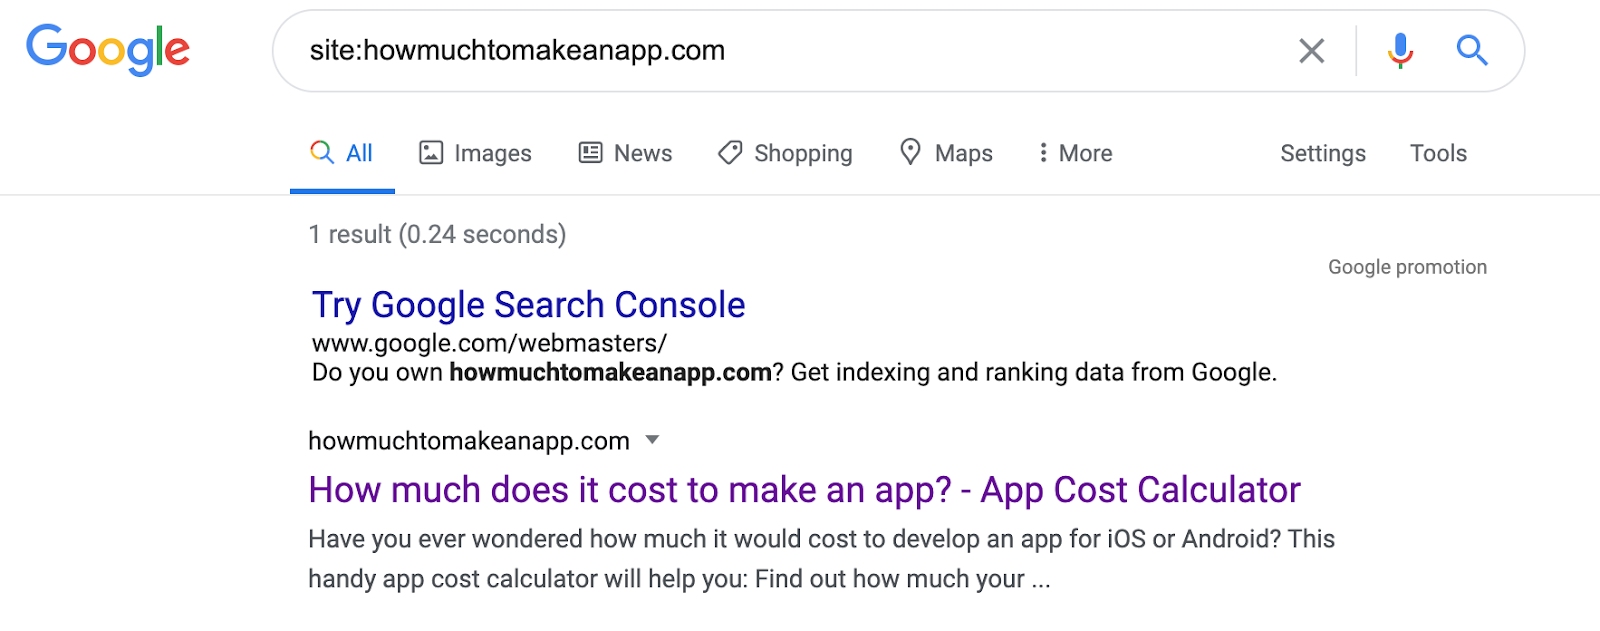
Task: Click the Maps tab pin icon
Action: click(x=910, y=152)
